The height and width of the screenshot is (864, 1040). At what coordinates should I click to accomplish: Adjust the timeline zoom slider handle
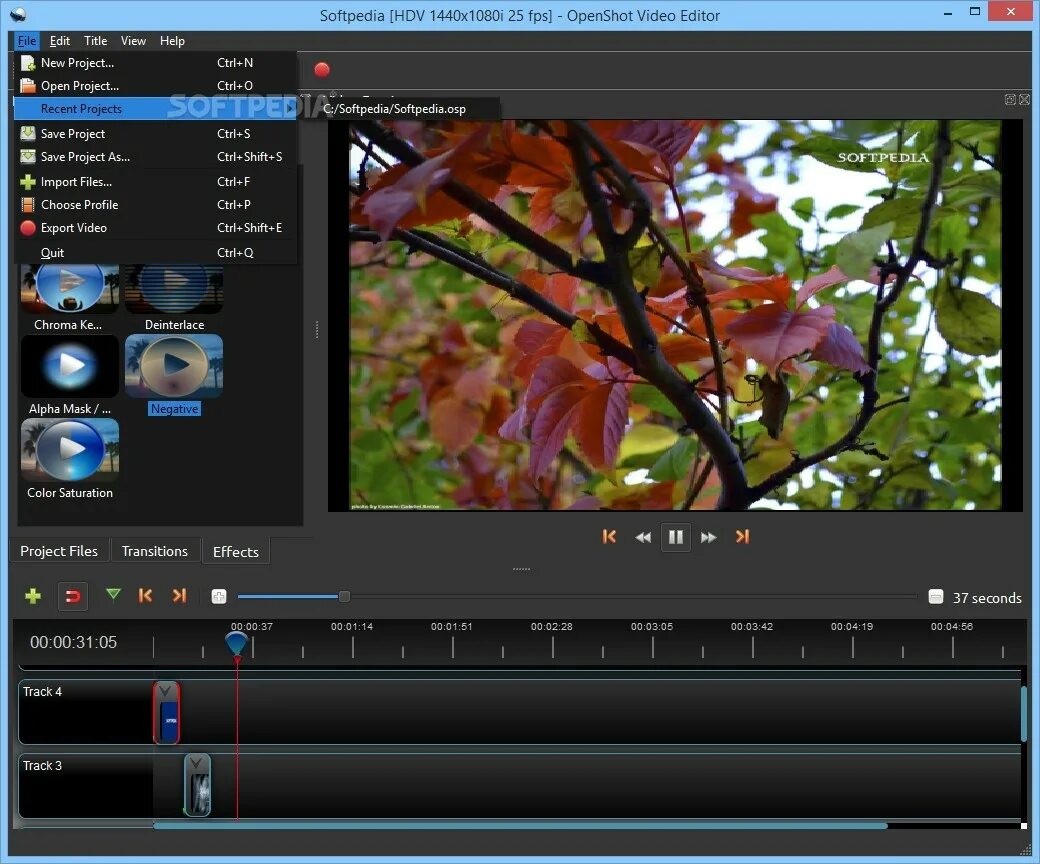[x=344, y=597]
